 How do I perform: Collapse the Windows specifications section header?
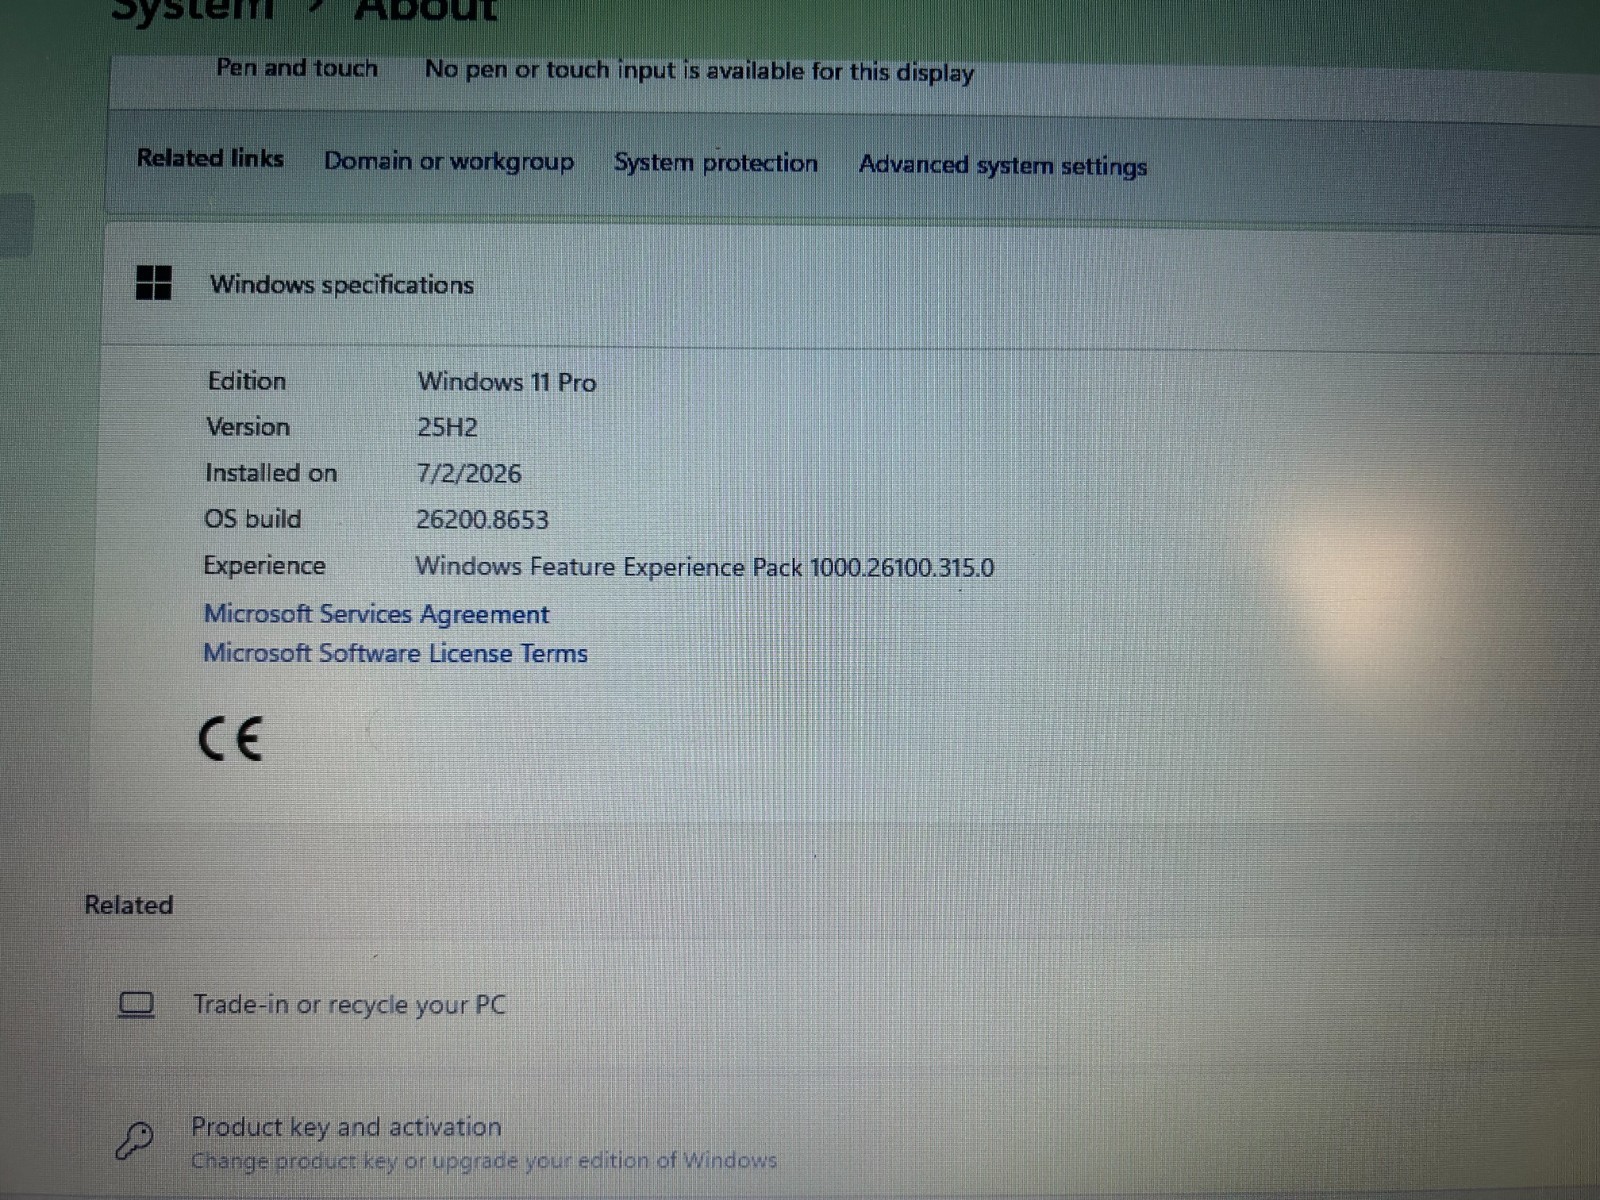point(850,285)
